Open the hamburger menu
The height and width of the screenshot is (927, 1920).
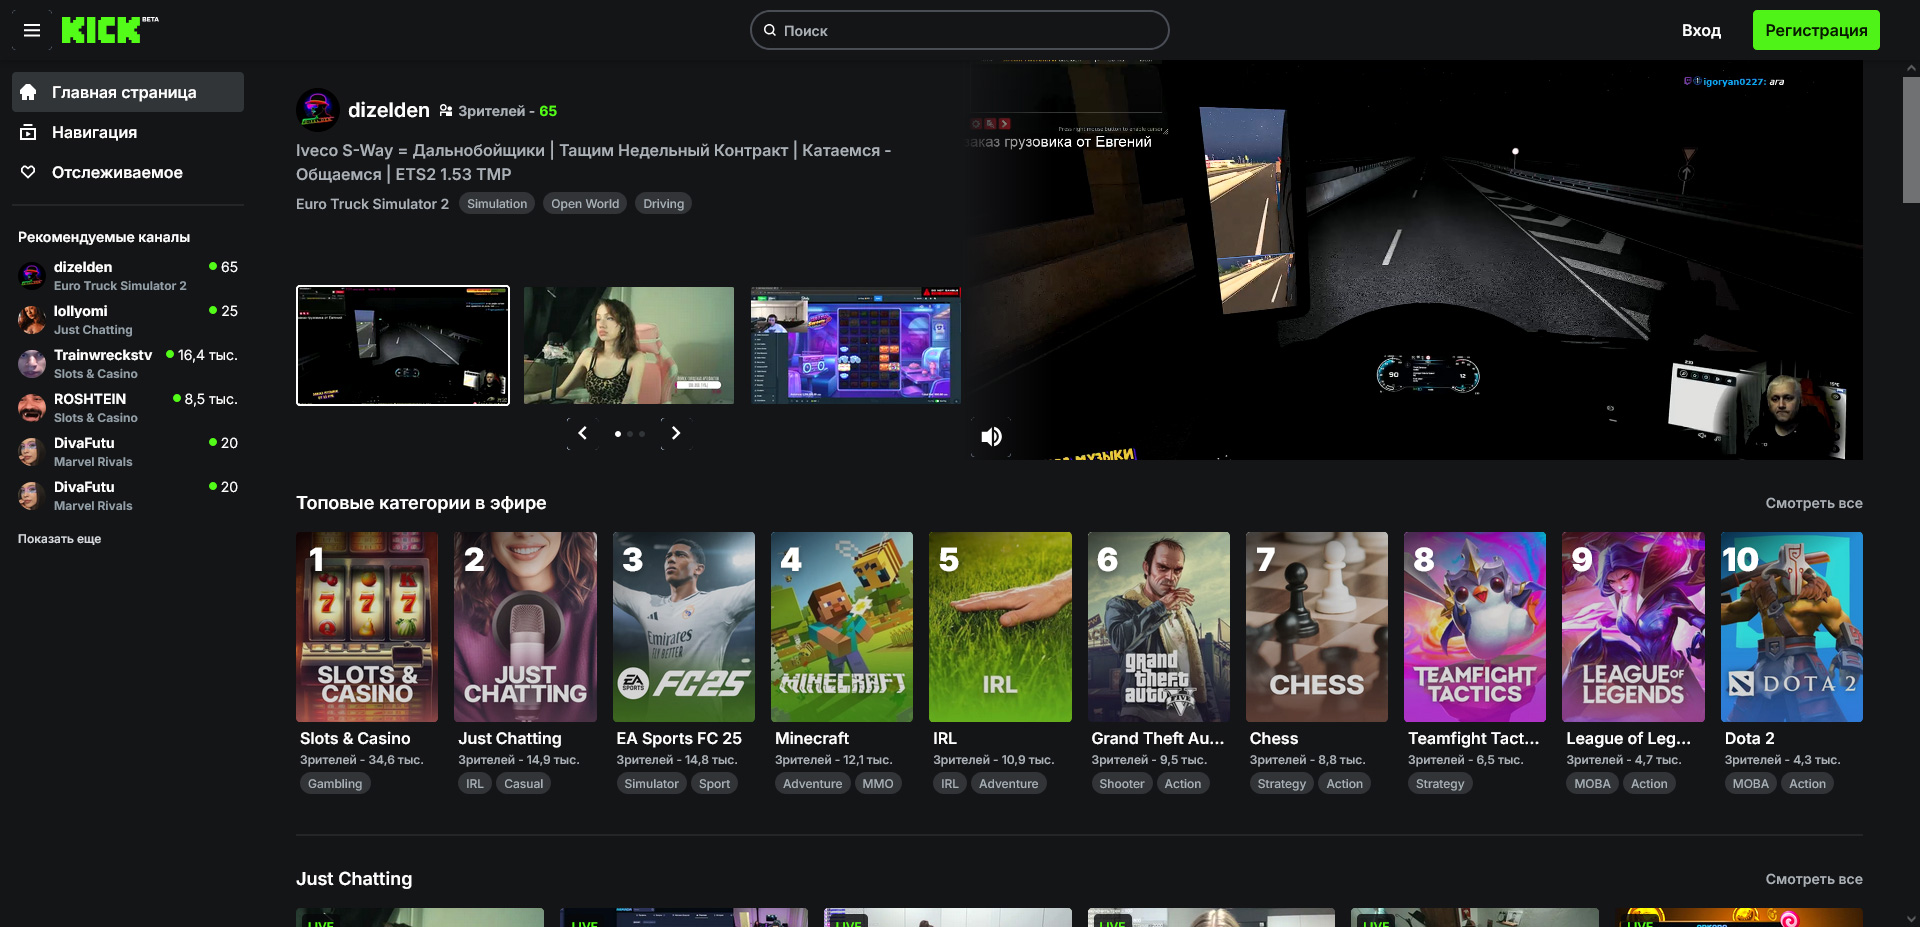coord(32,30)
